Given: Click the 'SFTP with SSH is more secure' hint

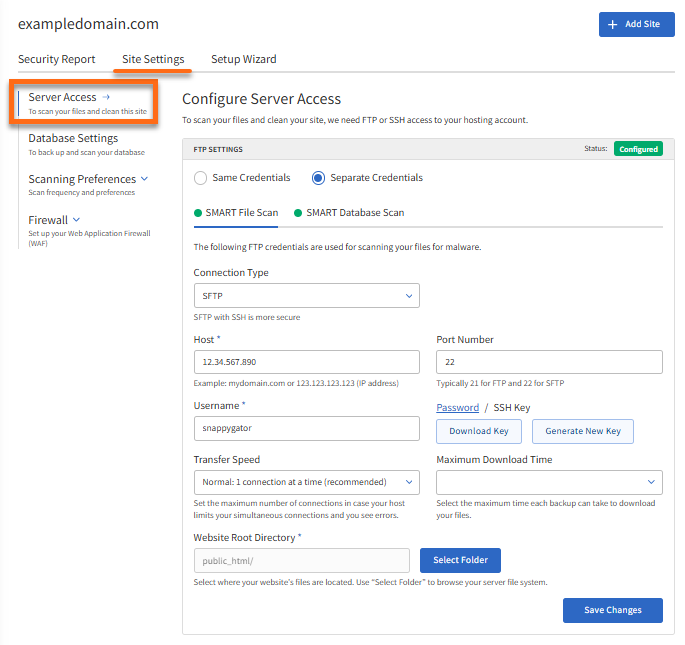Looking at the screenshot, I should [x=247, y=317].
